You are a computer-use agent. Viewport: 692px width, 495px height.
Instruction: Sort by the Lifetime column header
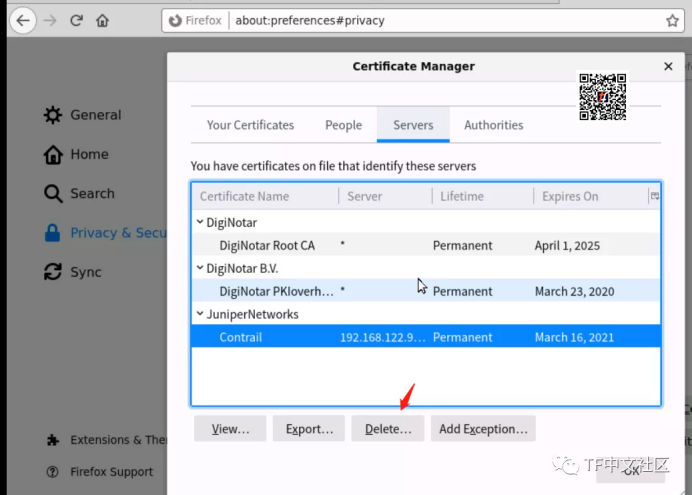tap(483, 196)
